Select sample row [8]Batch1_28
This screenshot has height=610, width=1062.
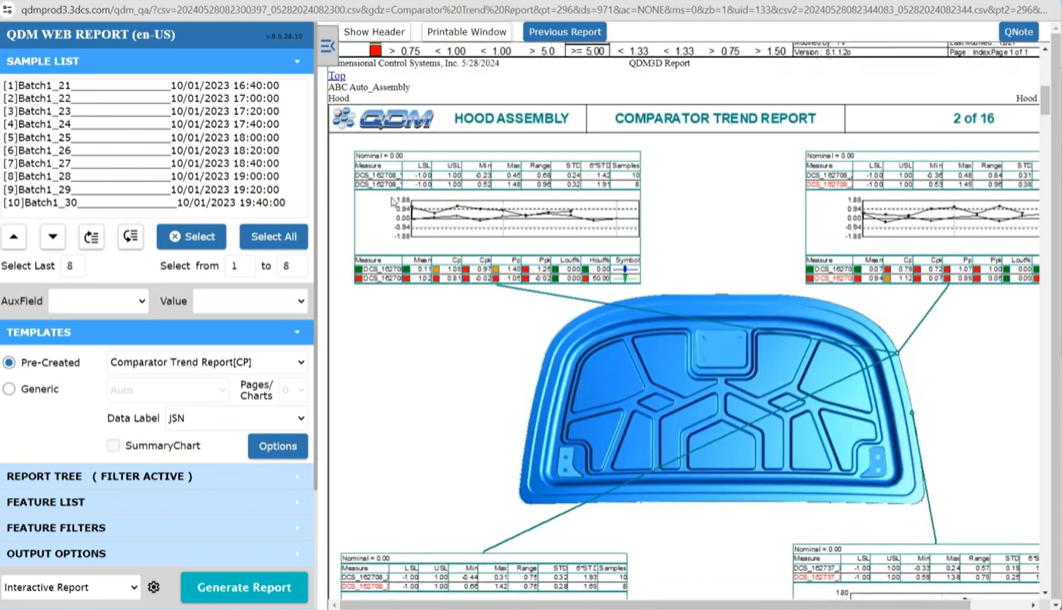(141, 177)
